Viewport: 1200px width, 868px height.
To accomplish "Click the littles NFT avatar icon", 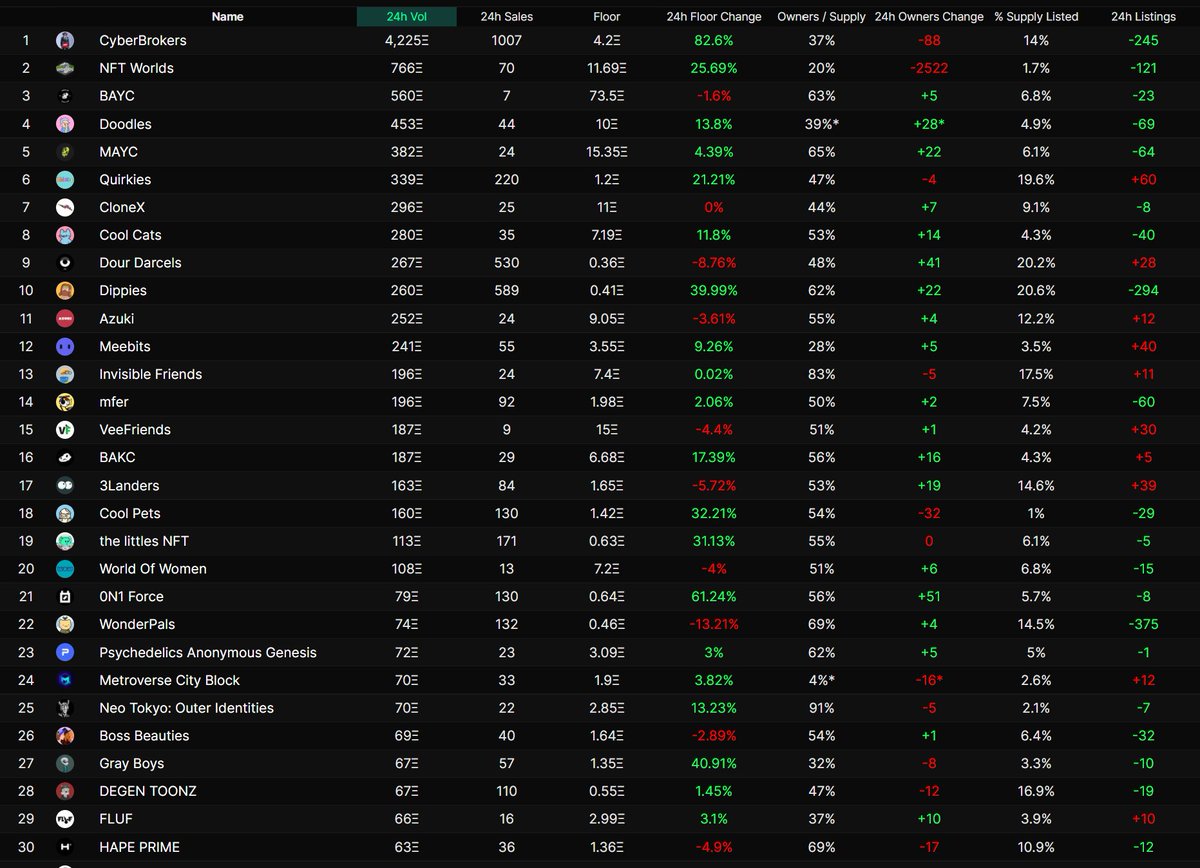I will pos(65,541).
